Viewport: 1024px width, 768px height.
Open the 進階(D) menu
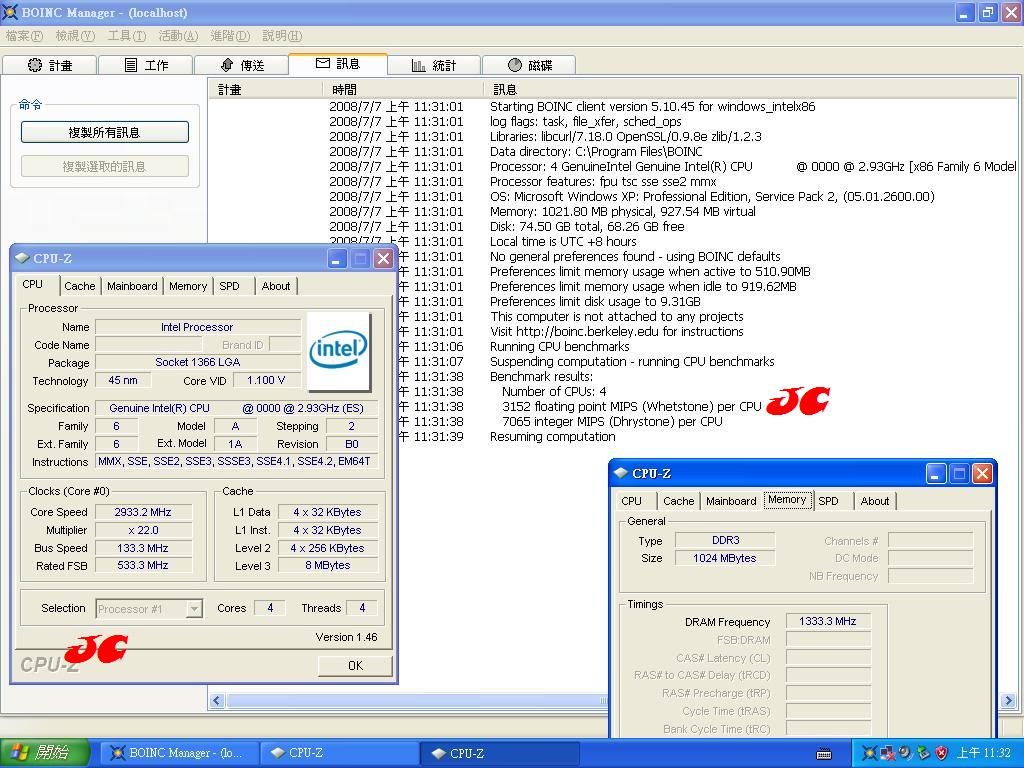click(230, 36)
